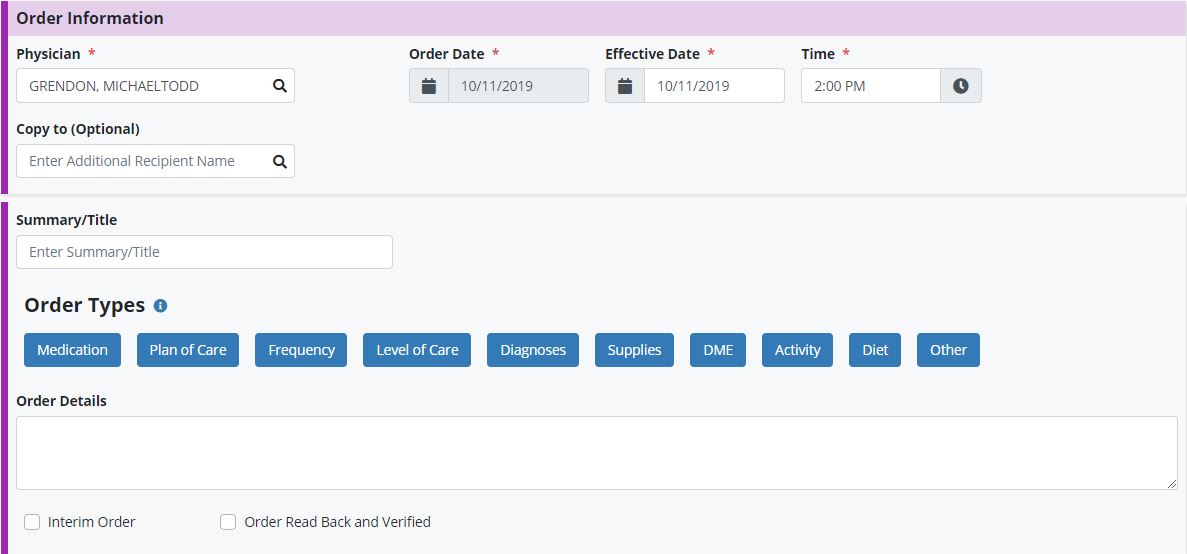Screen dimensions: 1187x554
Task: Pick the Supplies order type button
Action: (x=634, y=350)
